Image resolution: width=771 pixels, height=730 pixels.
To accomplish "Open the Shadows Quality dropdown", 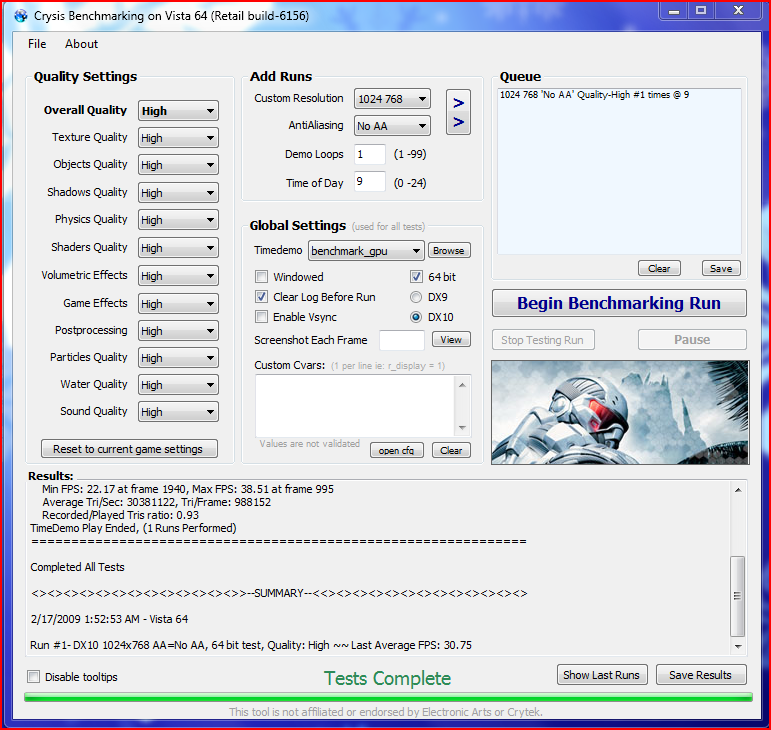I will (x=178, y=193).
